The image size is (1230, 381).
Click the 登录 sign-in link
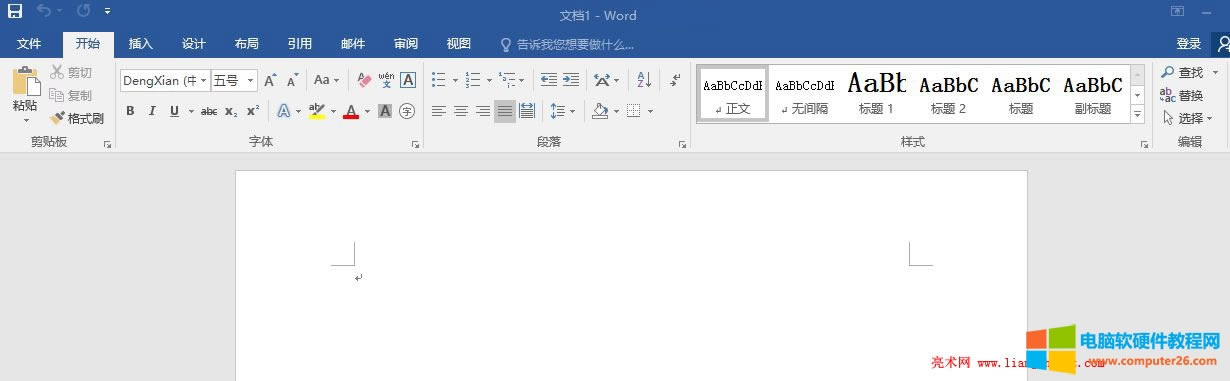pyautogui.click(x=1189, y=44)
